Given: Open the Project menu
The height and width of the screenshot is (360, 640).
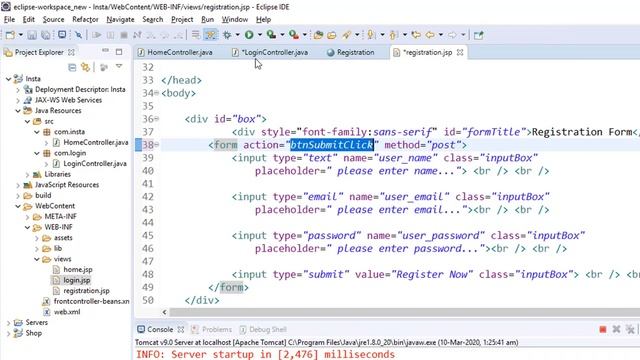Looking at the screenshot, I should [x=182, y=19].
